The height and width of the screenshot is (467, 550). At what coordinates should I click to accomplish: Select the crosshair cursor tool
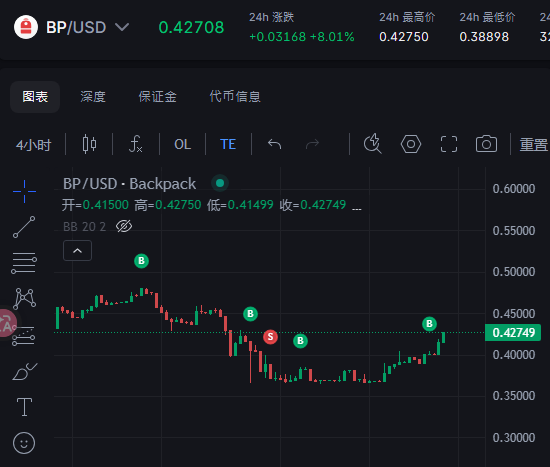click(25, 191)
